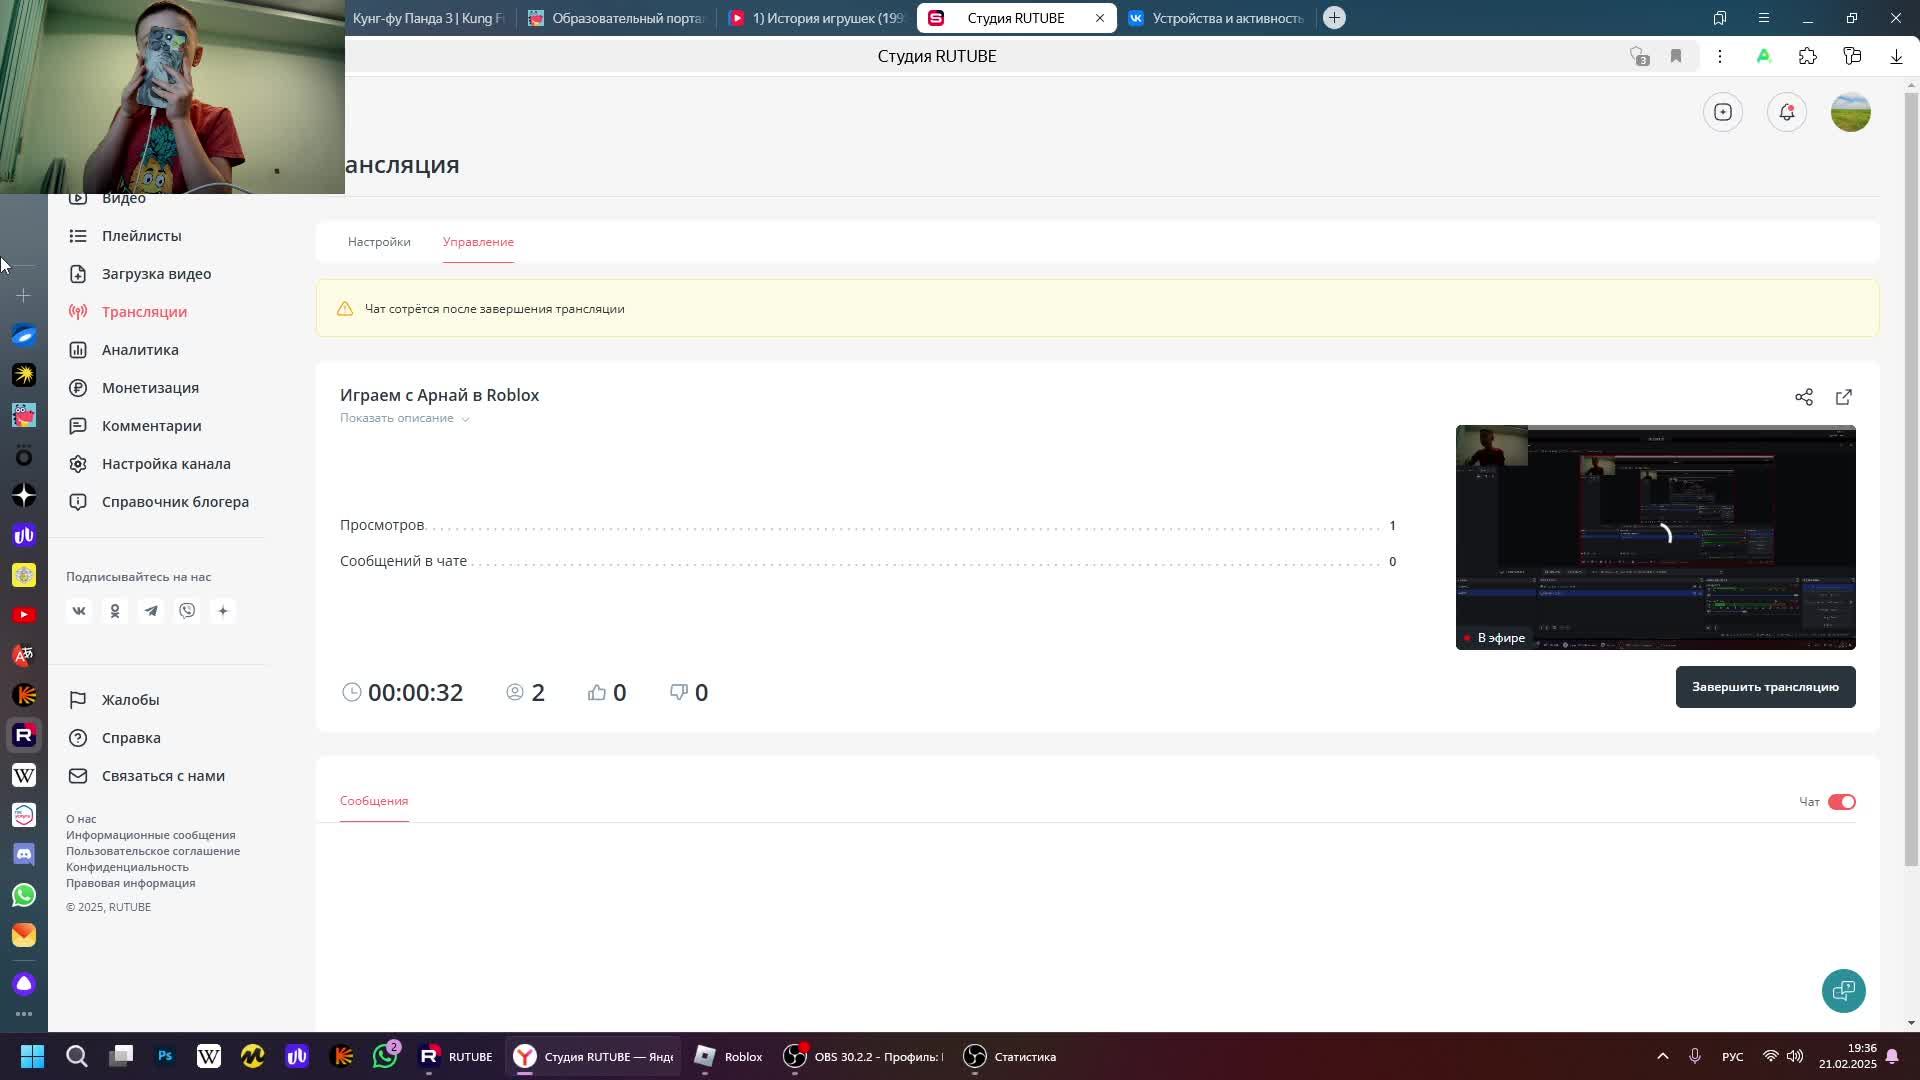
Task: Click the page vertical scrollbar
Action: pos(1911,480)
